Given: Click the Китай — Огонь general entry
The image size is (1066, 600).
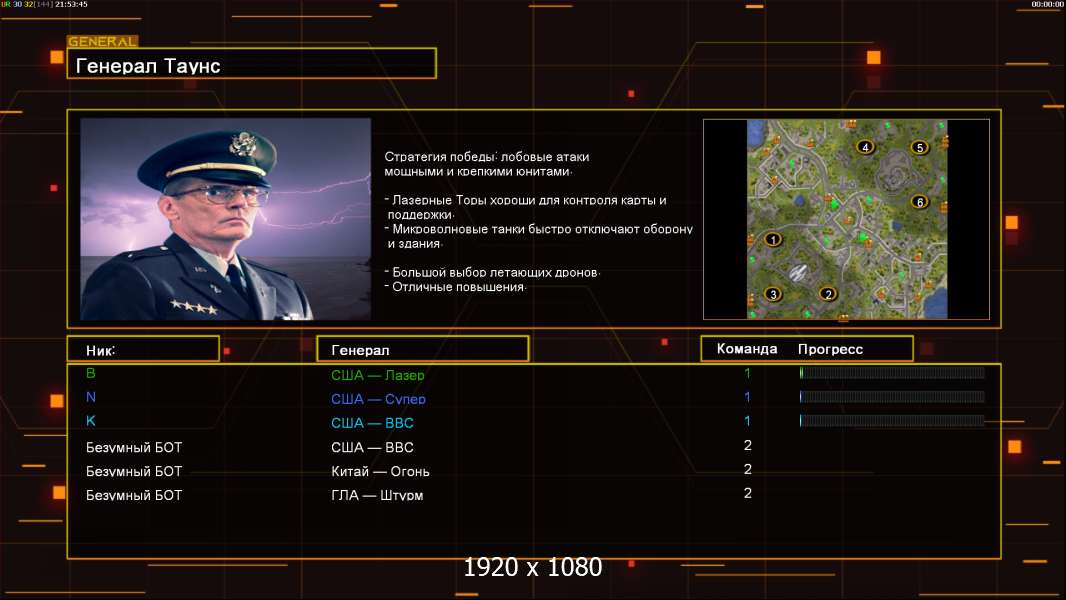Looking at the screenshot, I should click(x=380, y=471).
